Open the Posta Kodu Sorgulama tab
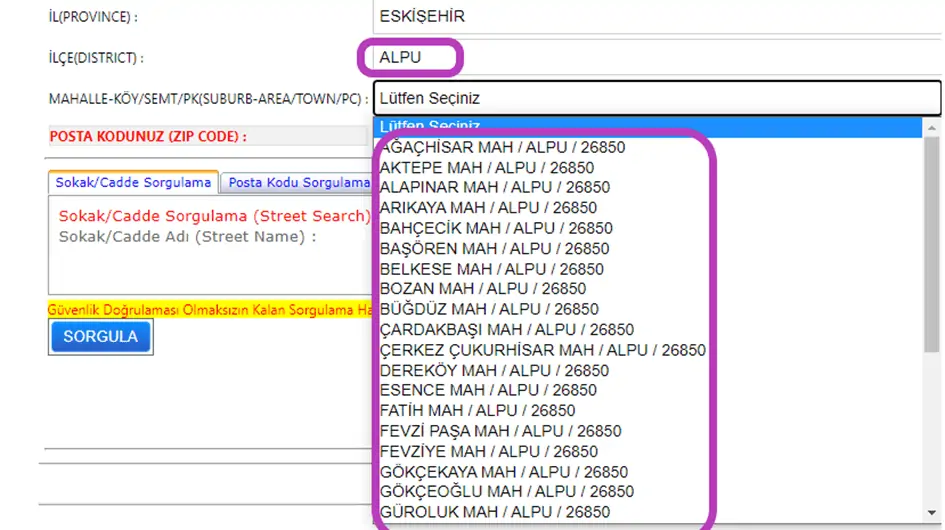Image resolution: width=945 pixels, height=530 pixels. pos(297,183)
